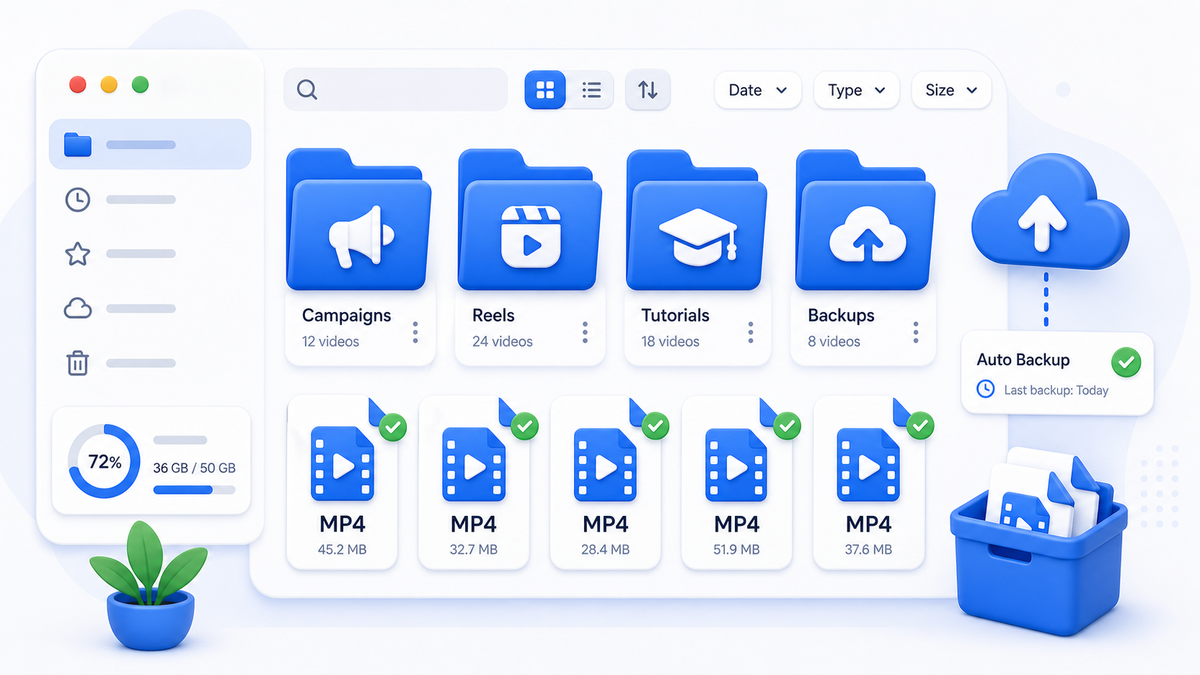The height and width of the screenshot is (675, 1200).
Task: Click the Auto Backup green check status
Action: pyautogui.click(x=1126, y=361)
